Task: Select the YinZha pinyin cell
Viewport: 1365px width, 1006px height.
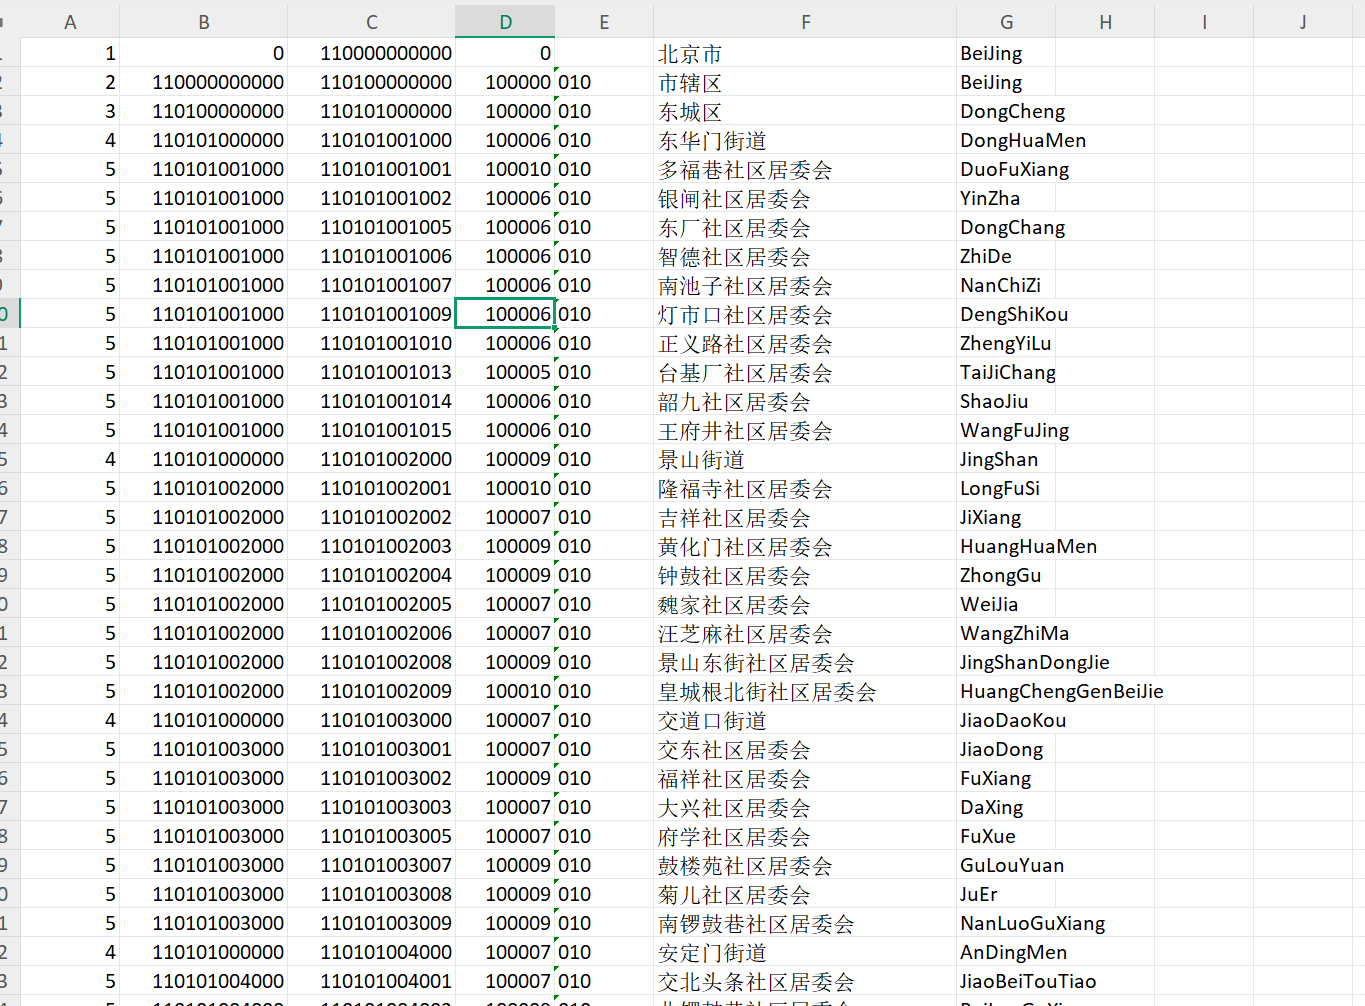Action: click(x=1006, y=198)
